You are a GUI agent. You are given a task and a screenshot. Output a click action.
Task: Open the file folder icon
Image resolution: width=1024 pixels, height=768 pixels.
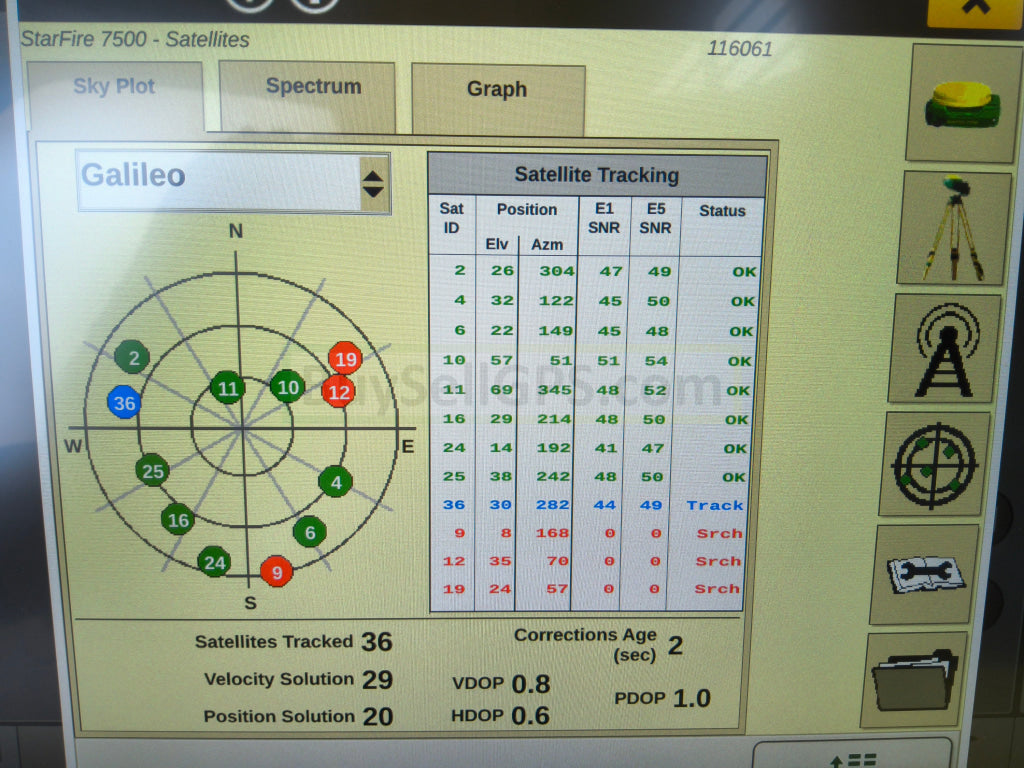(x=914, y=680)
